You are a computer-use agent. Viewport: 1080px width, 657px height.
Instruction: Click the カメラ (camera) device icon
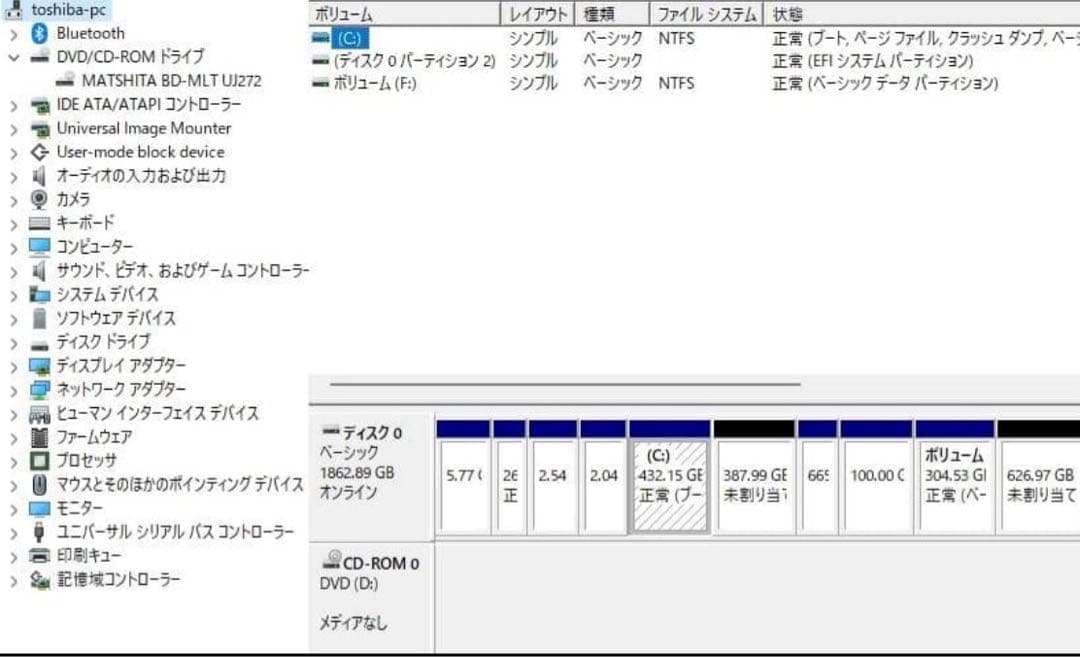(x=37, y=199)
